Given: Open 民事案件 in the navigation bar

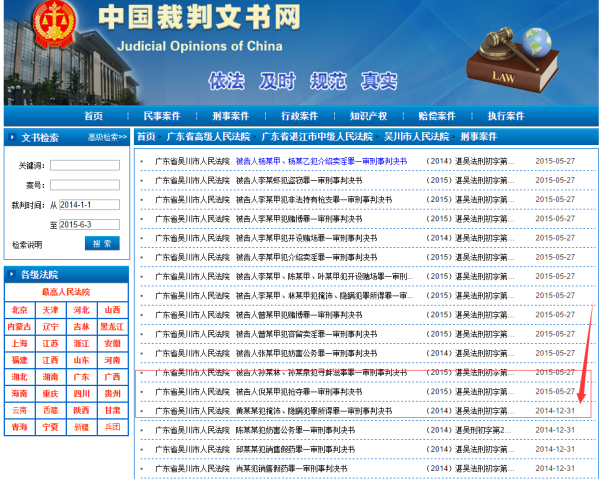Looking at the screenshot, I should coord(162,116).
